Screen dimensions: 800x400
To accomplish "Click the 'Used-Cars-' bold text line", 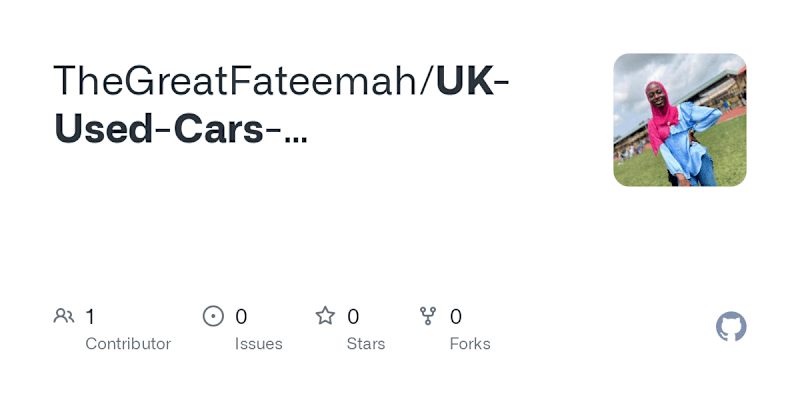I will click(166, 130).
